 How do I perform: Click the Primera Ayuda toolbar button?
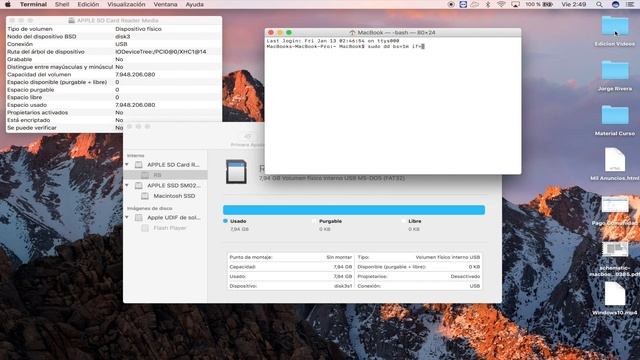click(247, 140)
